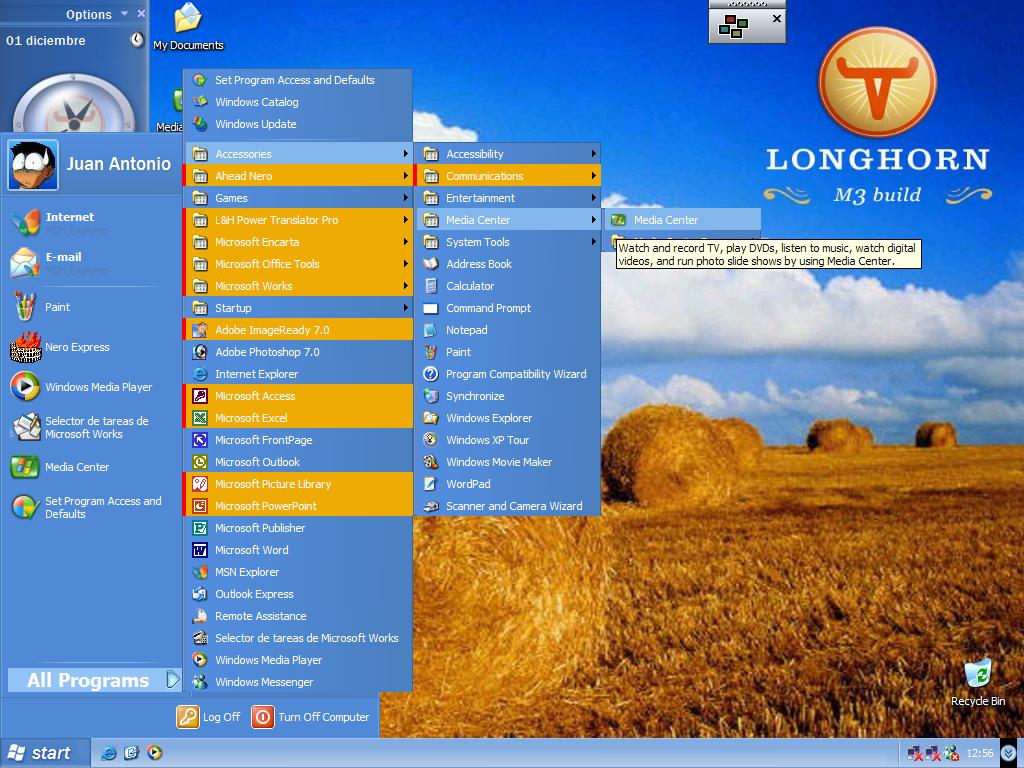Launch Microsoft Excel from programs list
The image size is (1024, 768).
click(298, 418)
